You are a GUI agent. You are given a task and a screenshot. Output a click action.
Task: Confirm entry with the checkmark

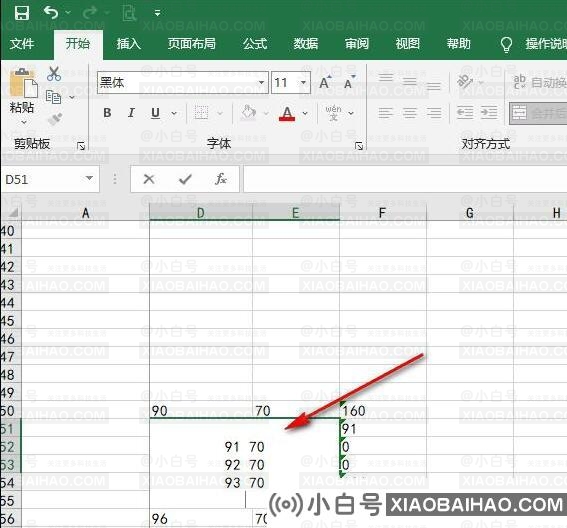point(185,179)
